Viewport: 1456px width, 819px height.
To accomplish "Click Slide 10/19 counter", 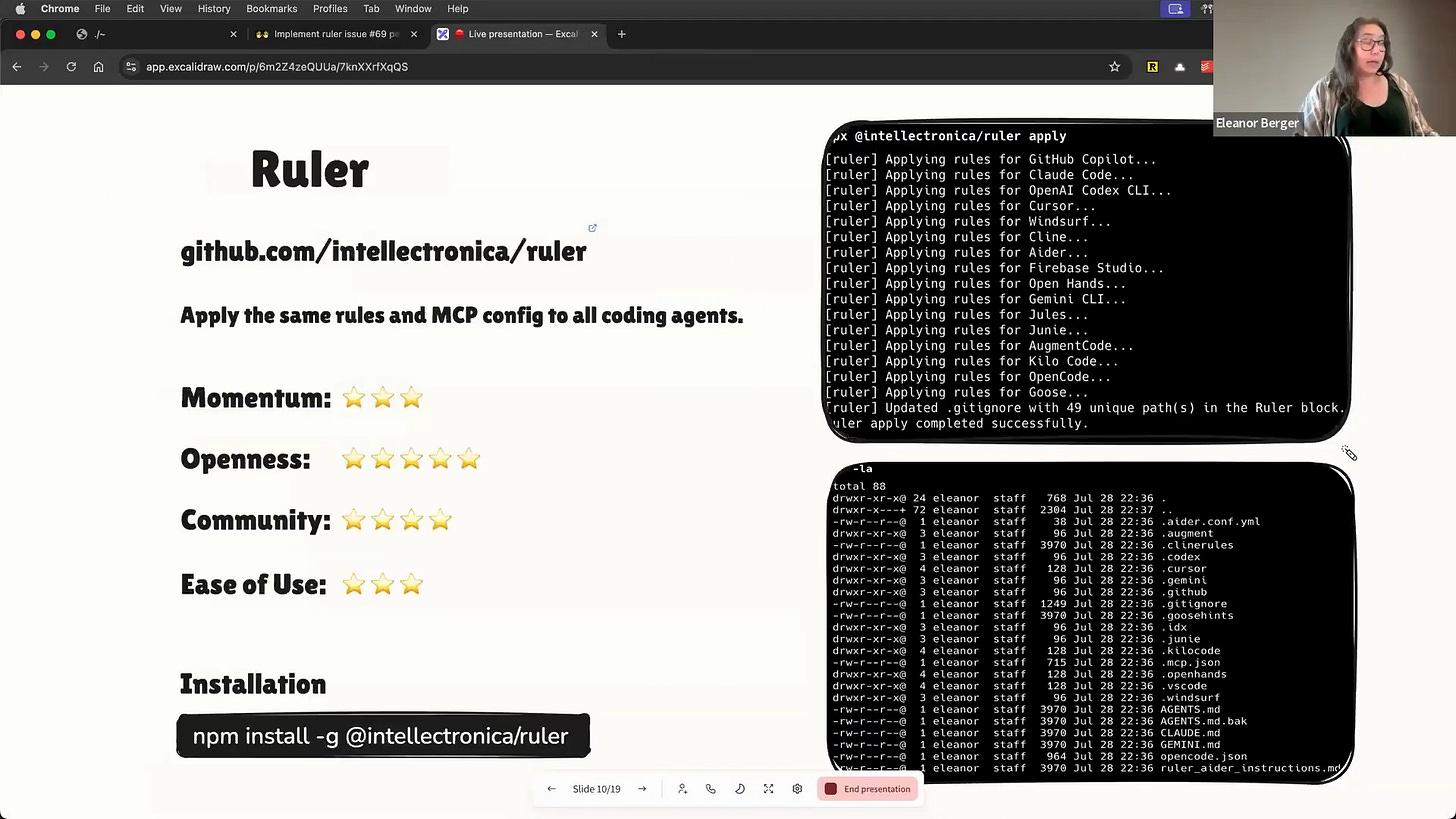I will (x=596, y=789).
